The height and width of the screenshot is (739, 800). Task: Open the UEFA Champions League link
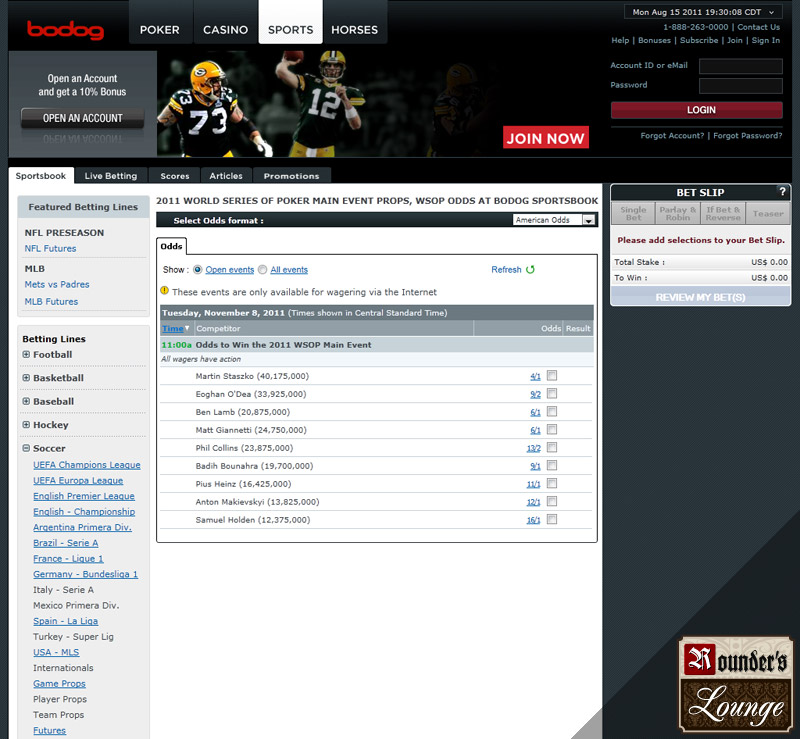click(x=87, y=465)
